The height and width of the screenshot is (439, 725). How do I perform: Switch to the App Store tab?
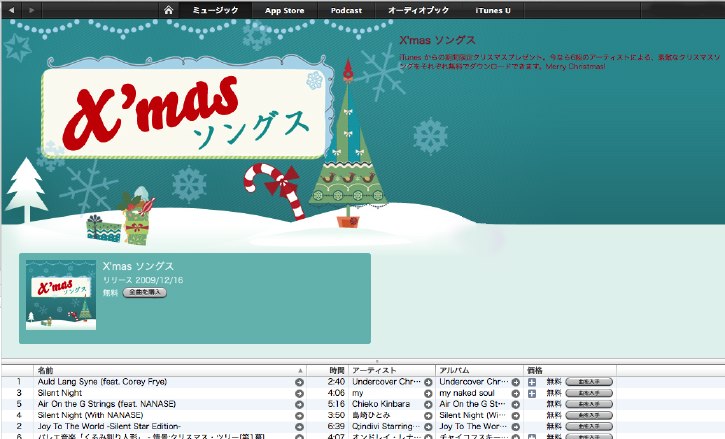(x=284, y=10)
